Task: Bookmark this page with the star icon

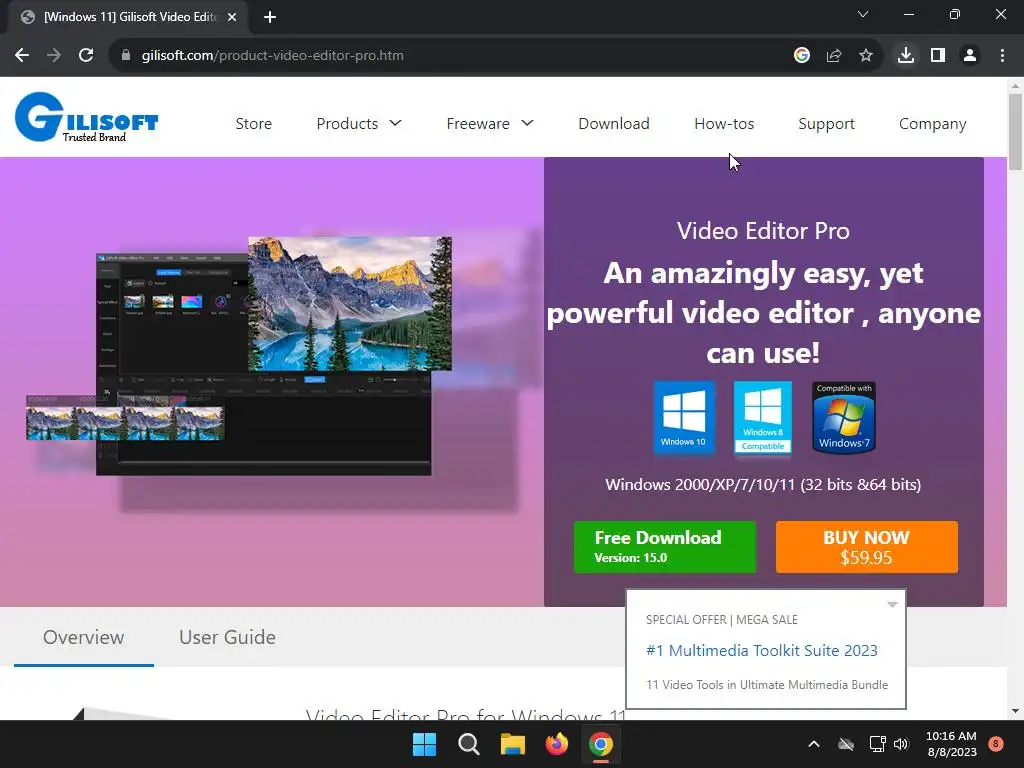Action: pyautogui.click(x=866, y=56)
